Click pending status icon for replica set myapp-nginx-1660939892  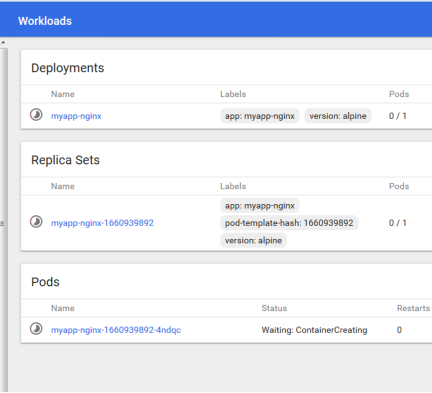coord(36,222)
